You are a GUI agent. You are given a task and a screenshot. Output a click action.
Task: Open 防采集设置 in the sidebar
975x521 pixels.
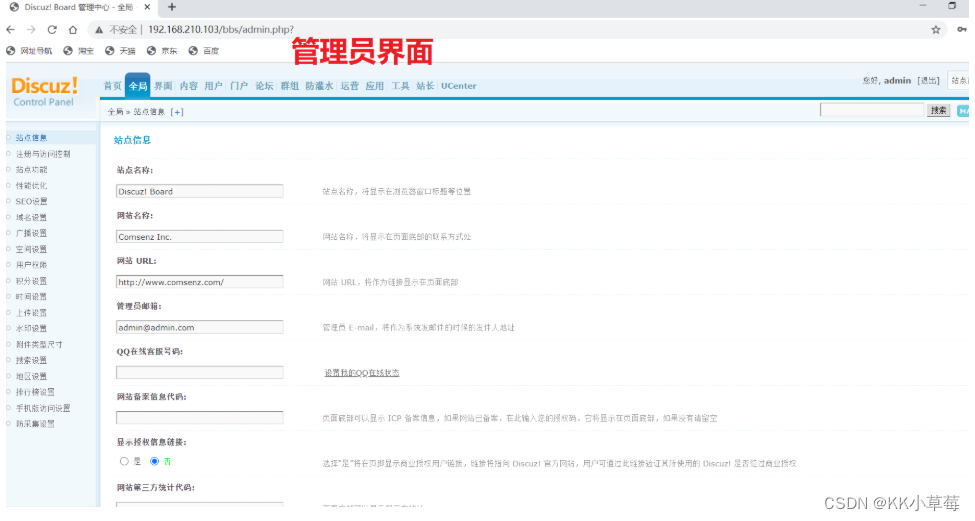[35, 423]
